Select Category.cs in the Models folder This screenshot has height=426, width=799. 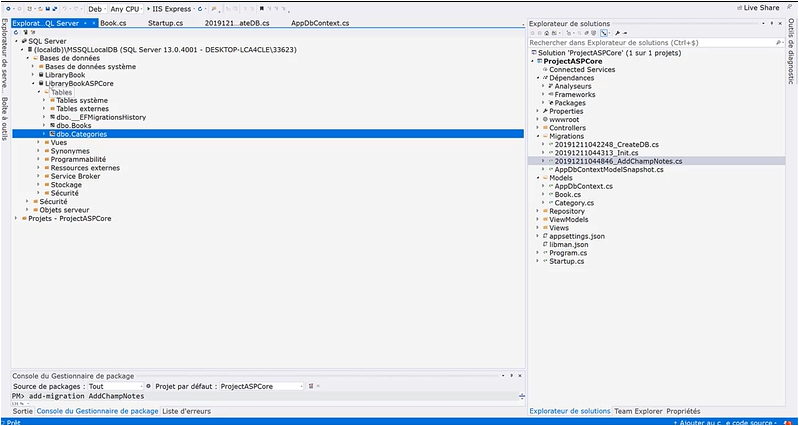click(574, 203)
